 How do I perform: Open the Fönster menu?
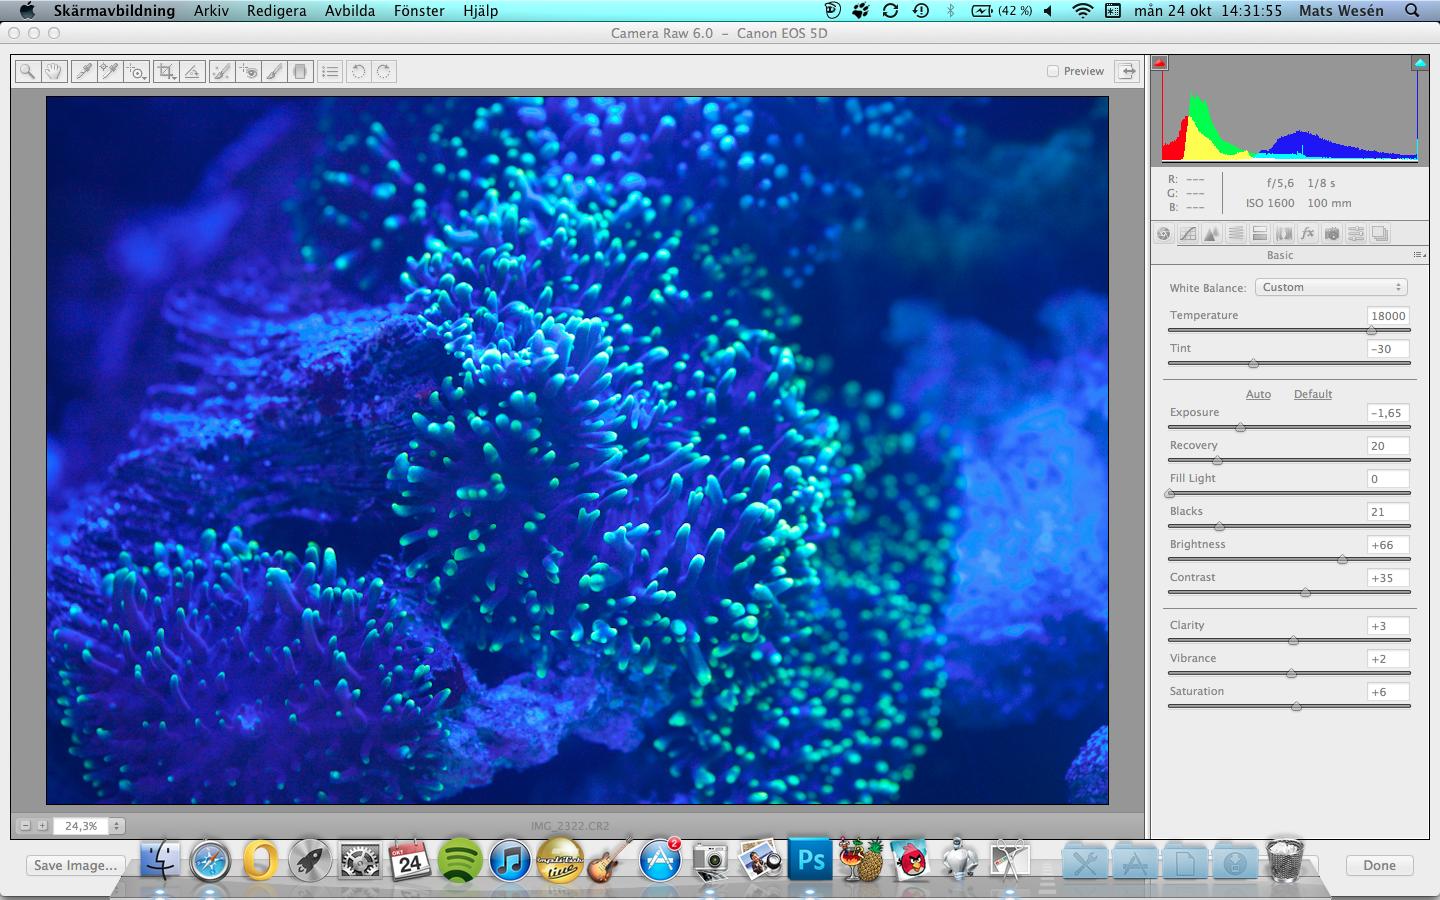tap(419, 10)
